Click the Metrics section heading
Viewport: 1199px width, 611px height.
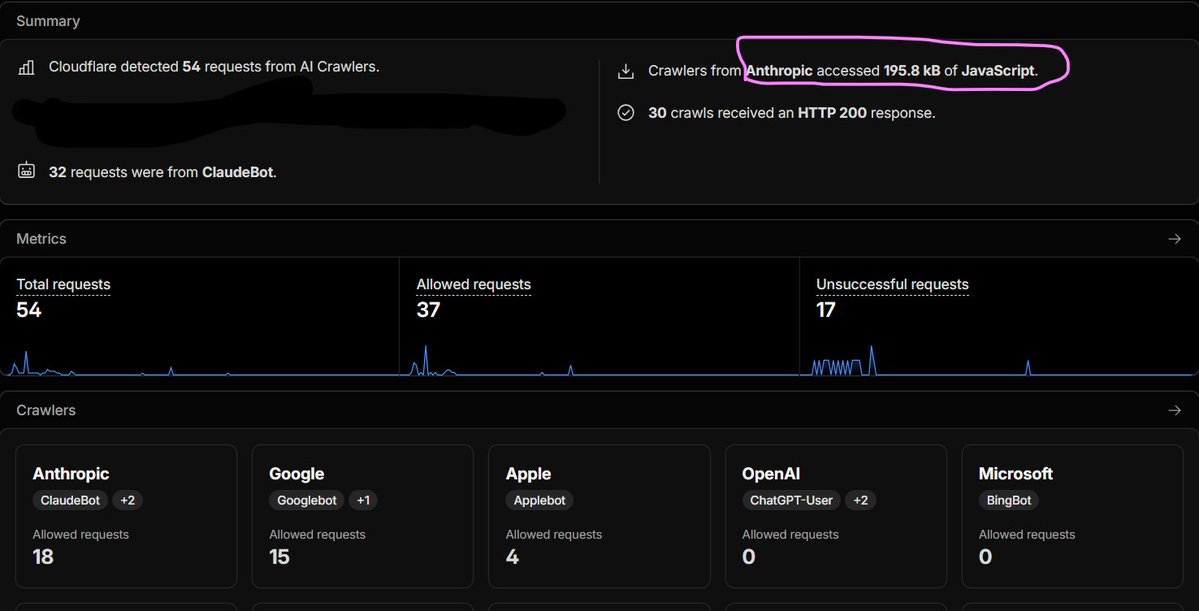point(41,239)
